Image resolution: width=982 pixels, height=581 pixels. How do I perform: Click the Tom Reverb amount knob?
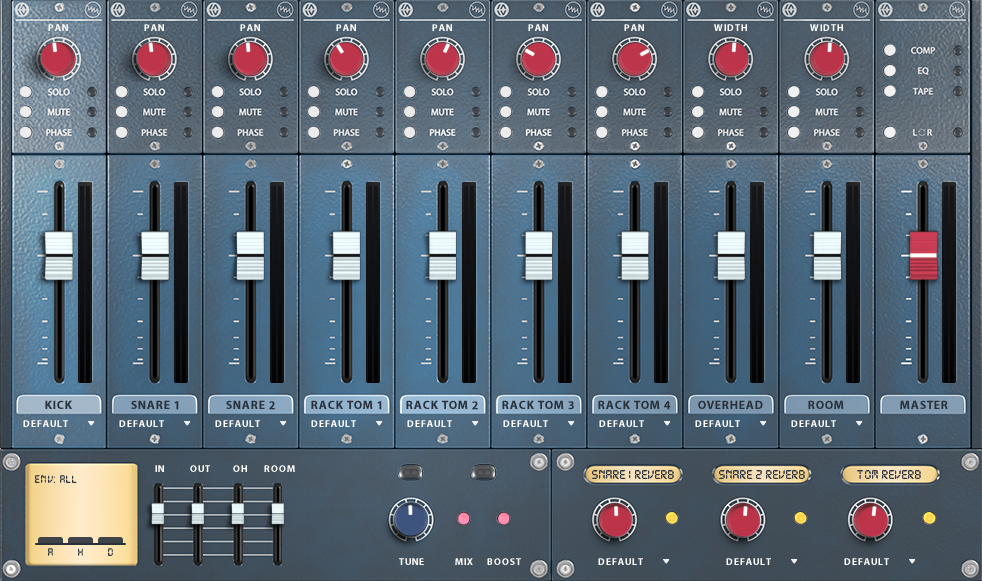click(870, 520)
